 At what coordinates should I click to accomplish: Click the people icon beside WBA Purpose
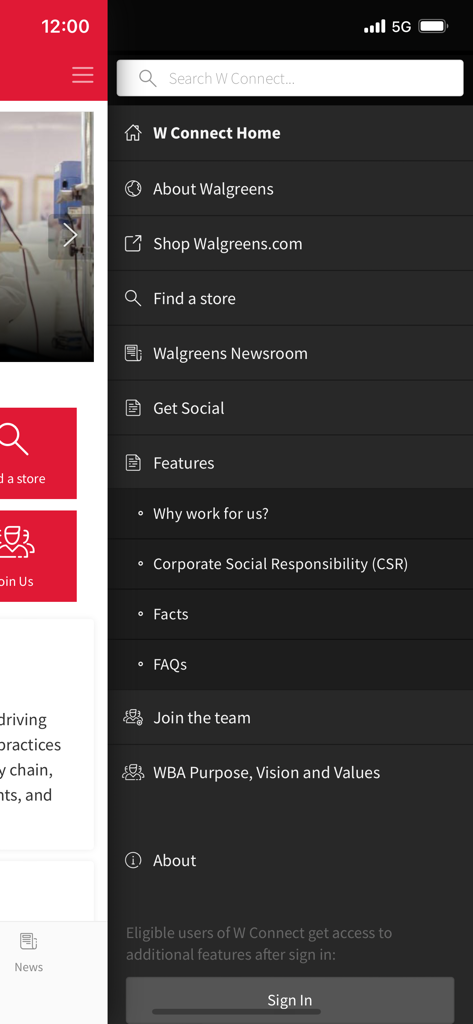click(x=133, y=772)
